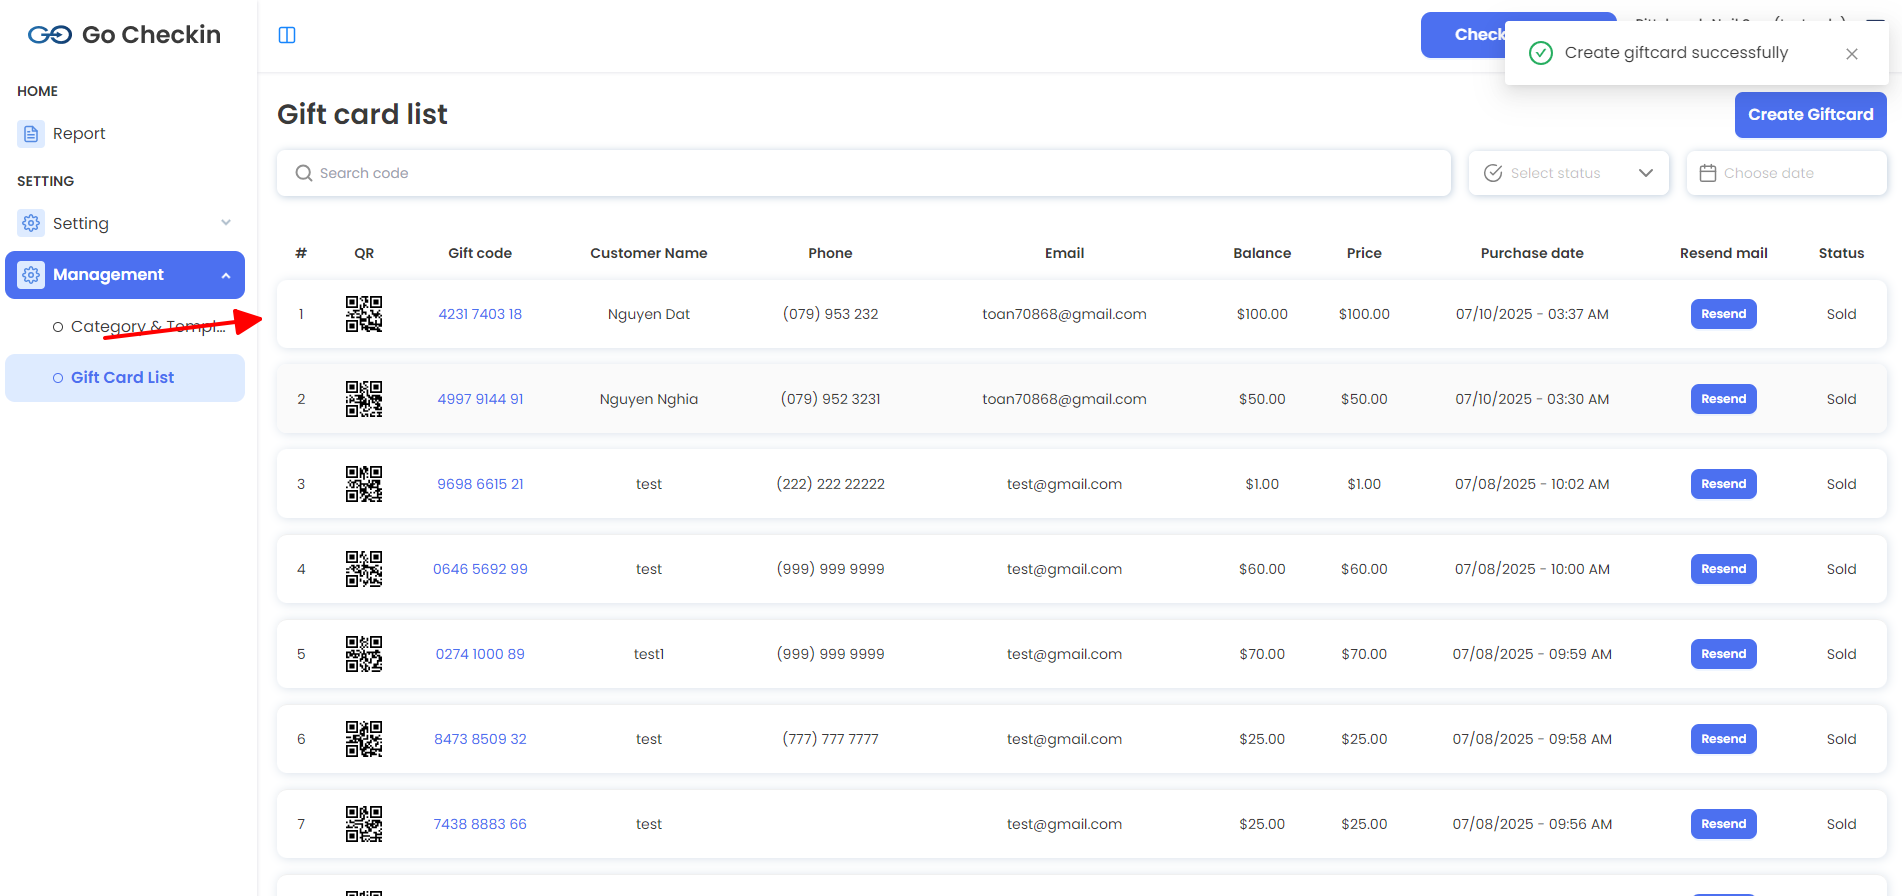Click the Go Checkin logo
1902x896 pixels.
click(124, 35)
